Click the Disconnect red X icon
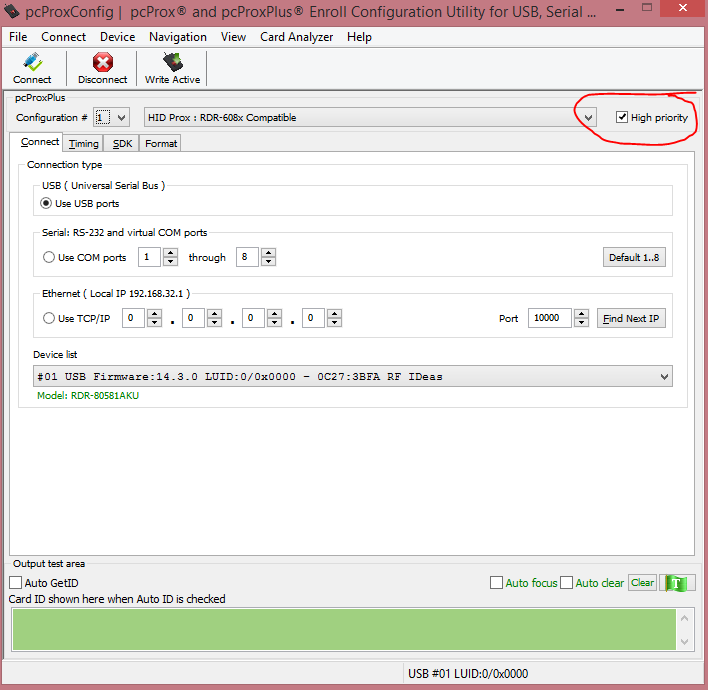The image size is (708, 690). click(102, 62)
